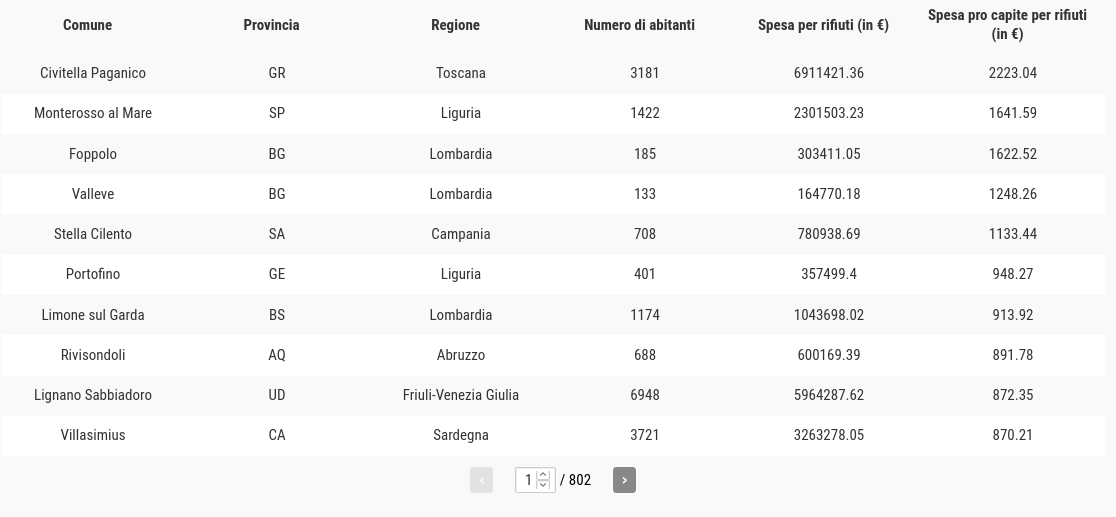This screenshot has width=1116, height=517.
Task: Click the disabled previous page arrow
Action: 481,480
